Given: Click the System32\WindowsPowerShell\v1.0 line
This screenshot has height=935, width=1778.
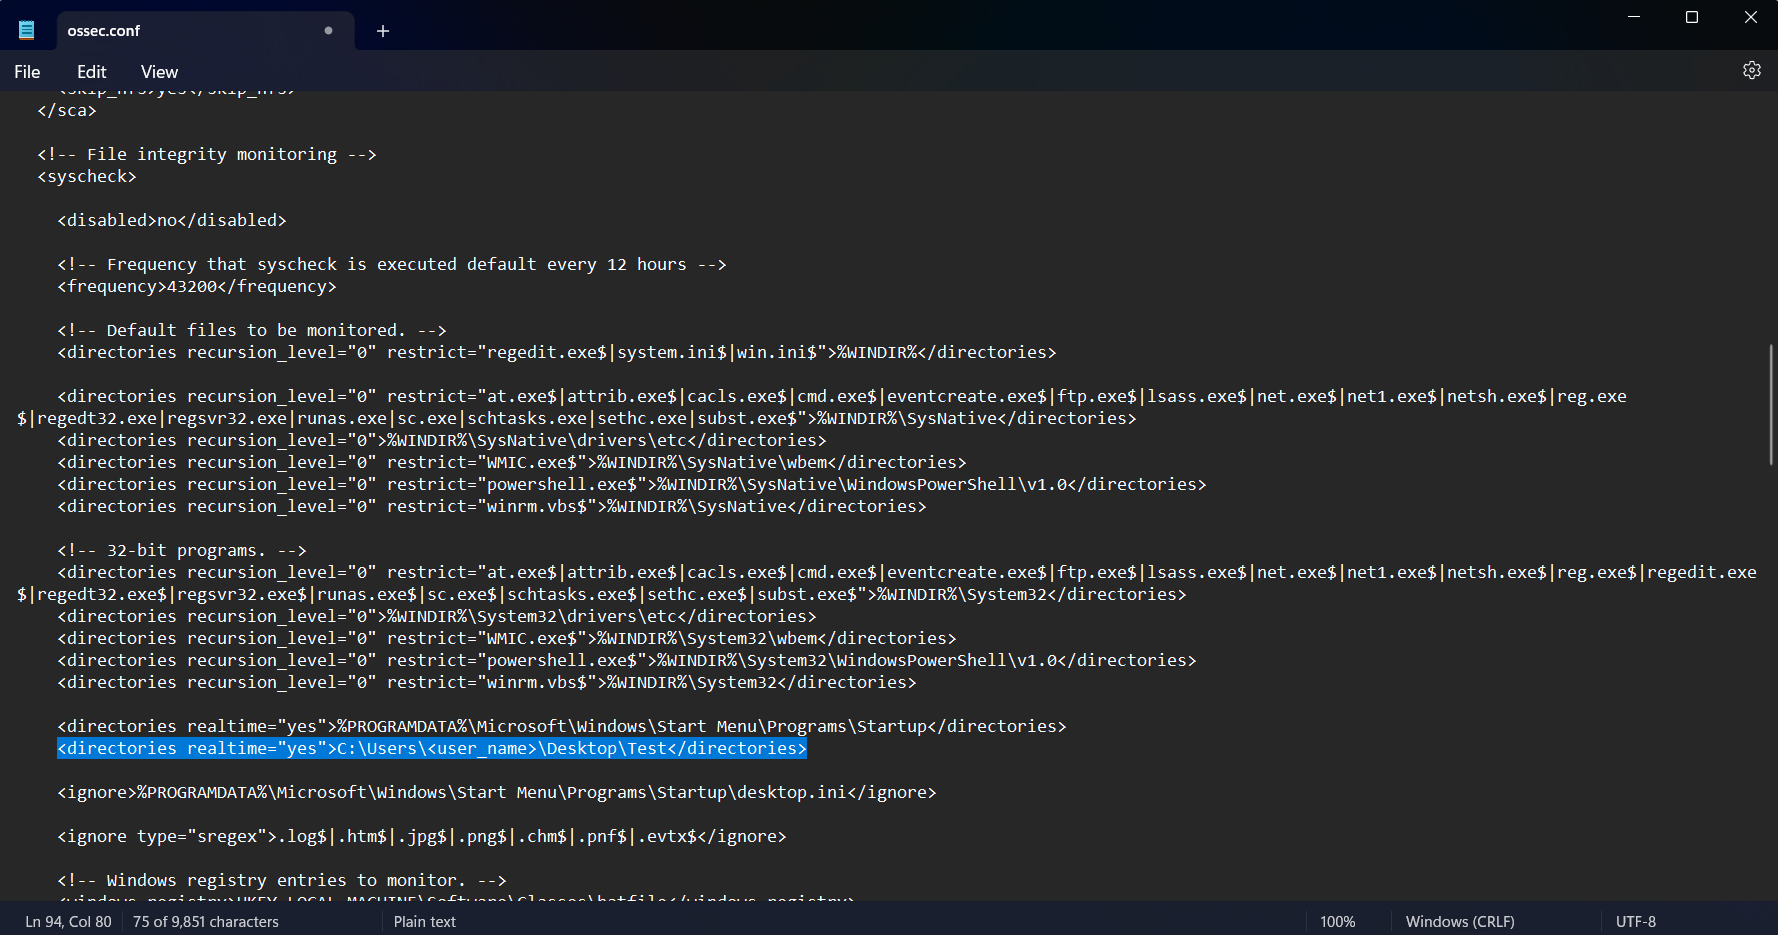Looking at the screenshot, I should pos(627,660).
